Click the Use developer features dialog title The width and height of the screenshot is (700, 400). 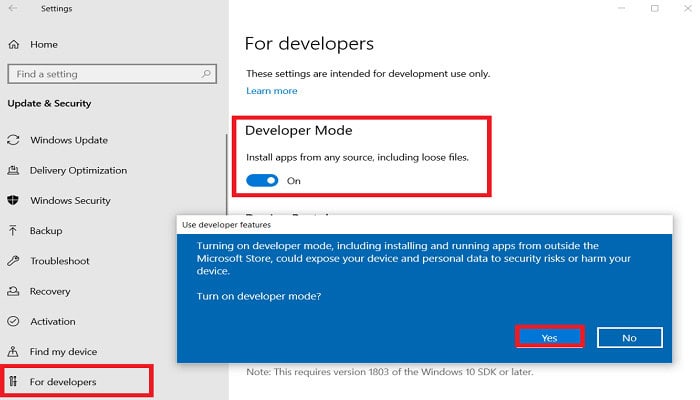(x=226, y=225)
